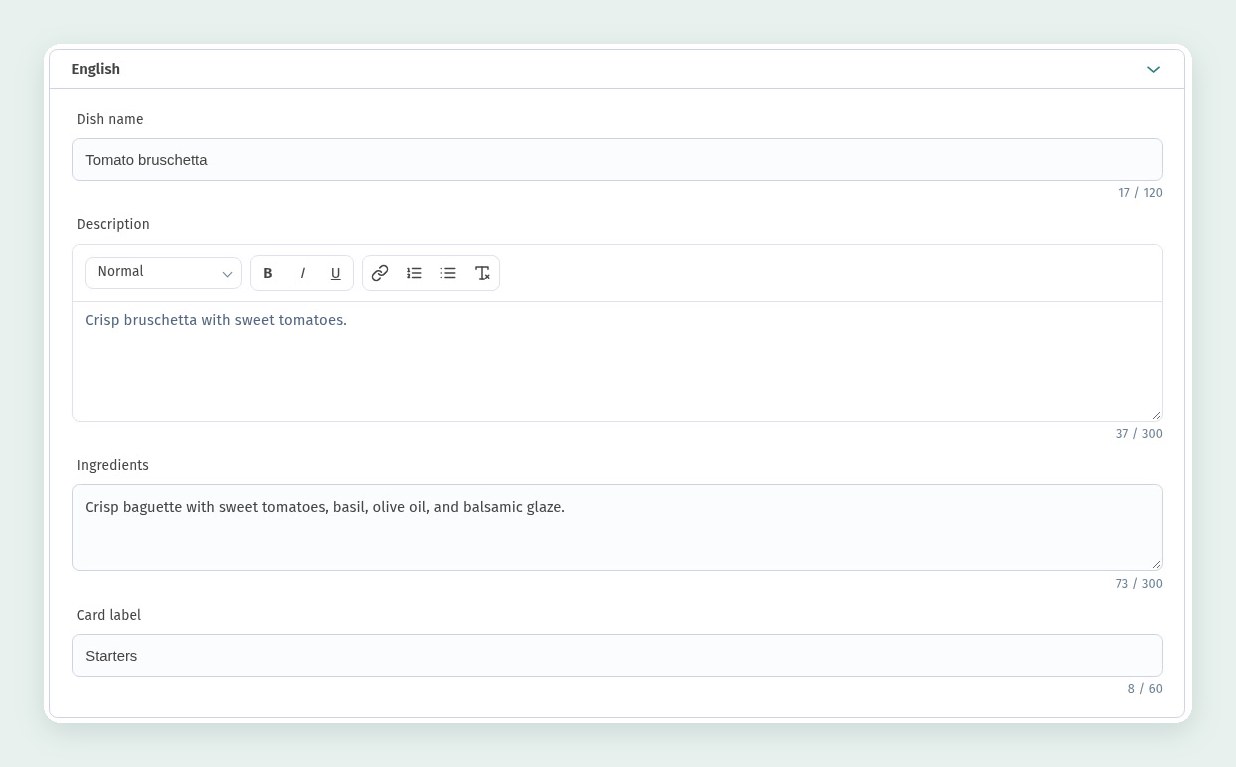Click the 8 / 60 character counter
This screenshot has height=767, width=1236.
(1145, 689)
